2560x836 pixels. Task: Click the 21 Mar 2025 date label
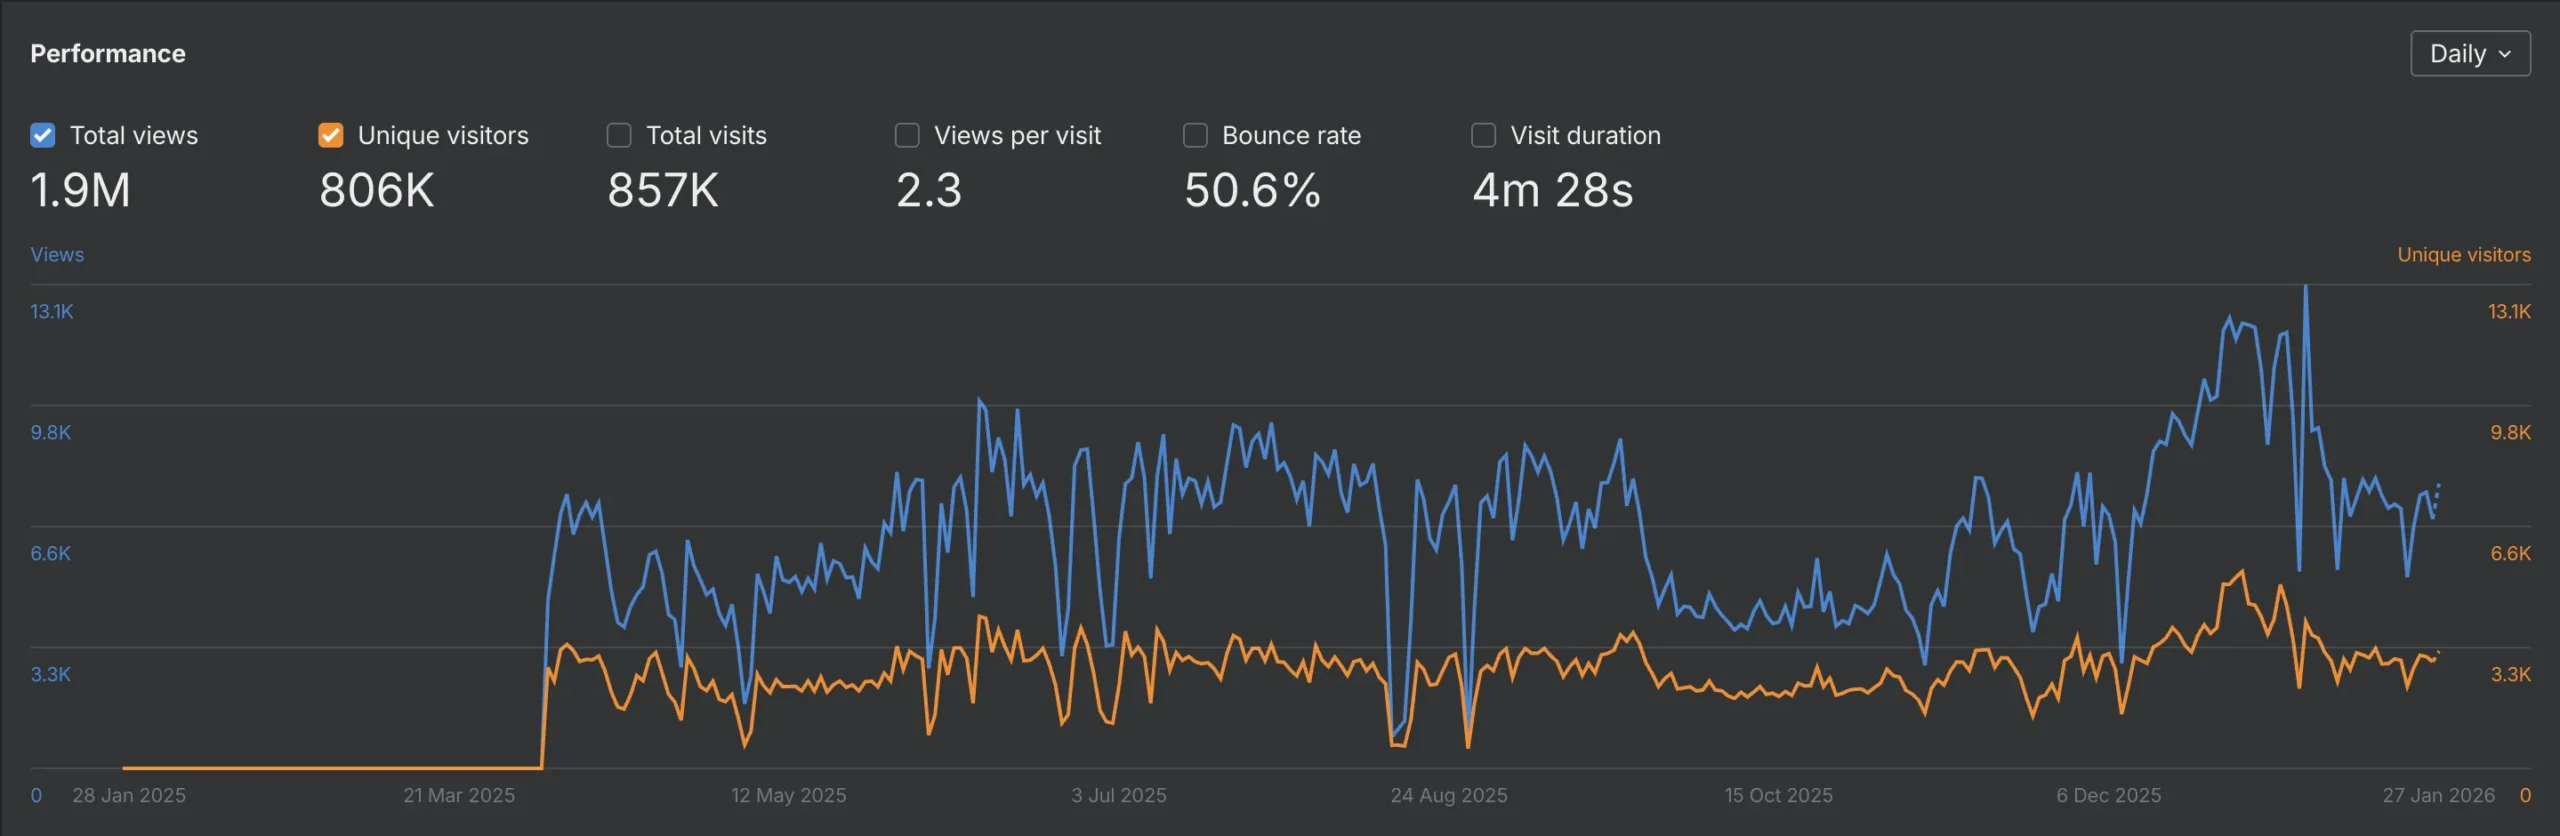[459, 795]
